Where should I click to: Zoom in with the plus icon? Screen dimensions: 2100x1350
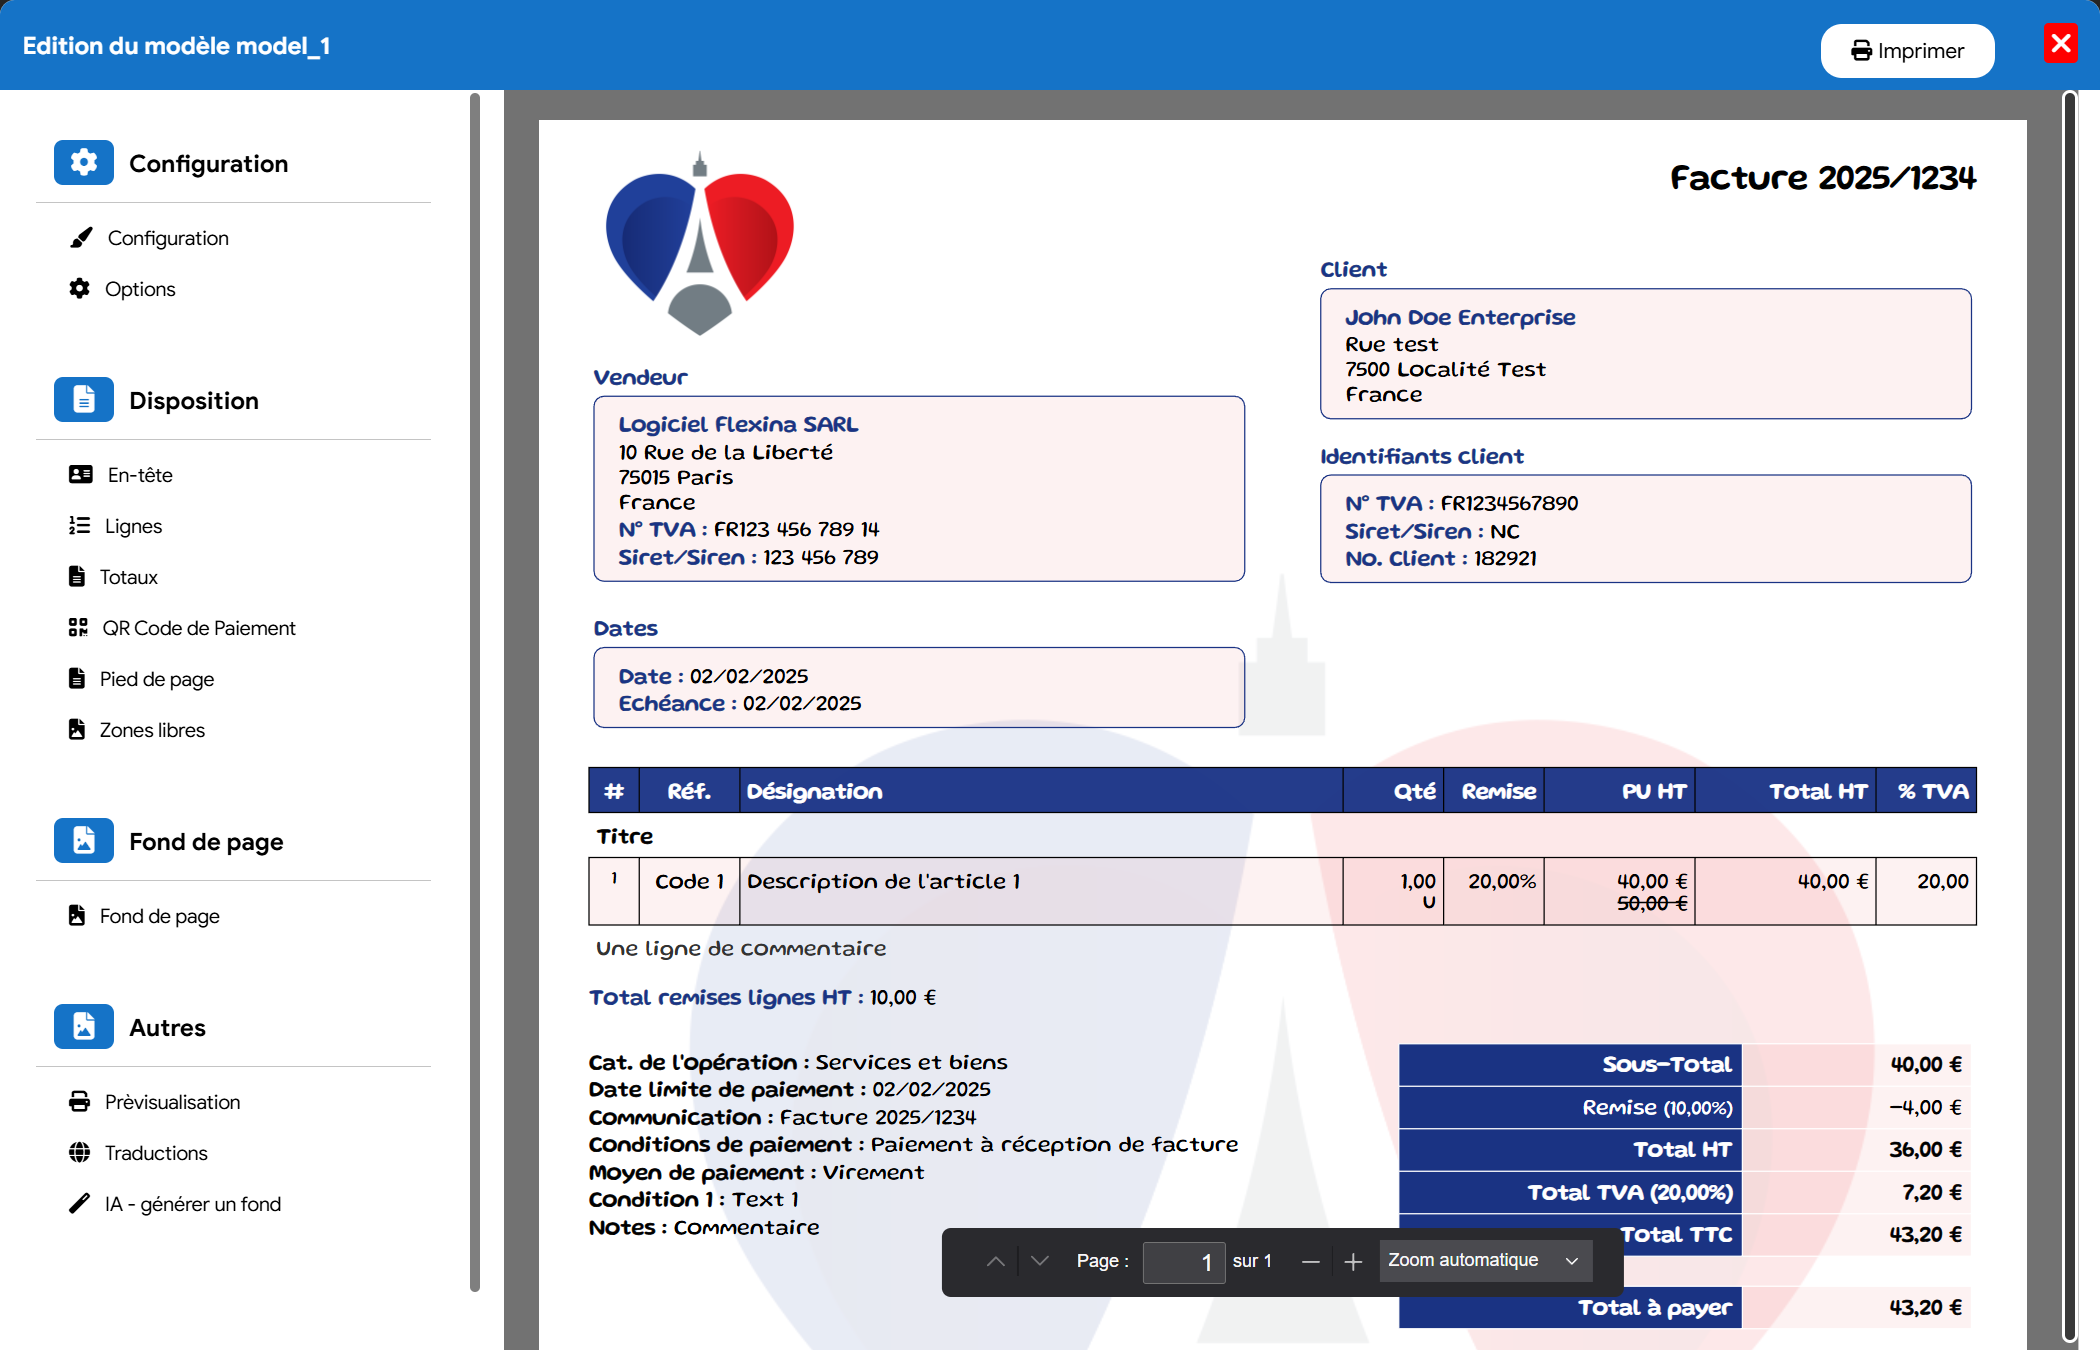[1353, 1262]
